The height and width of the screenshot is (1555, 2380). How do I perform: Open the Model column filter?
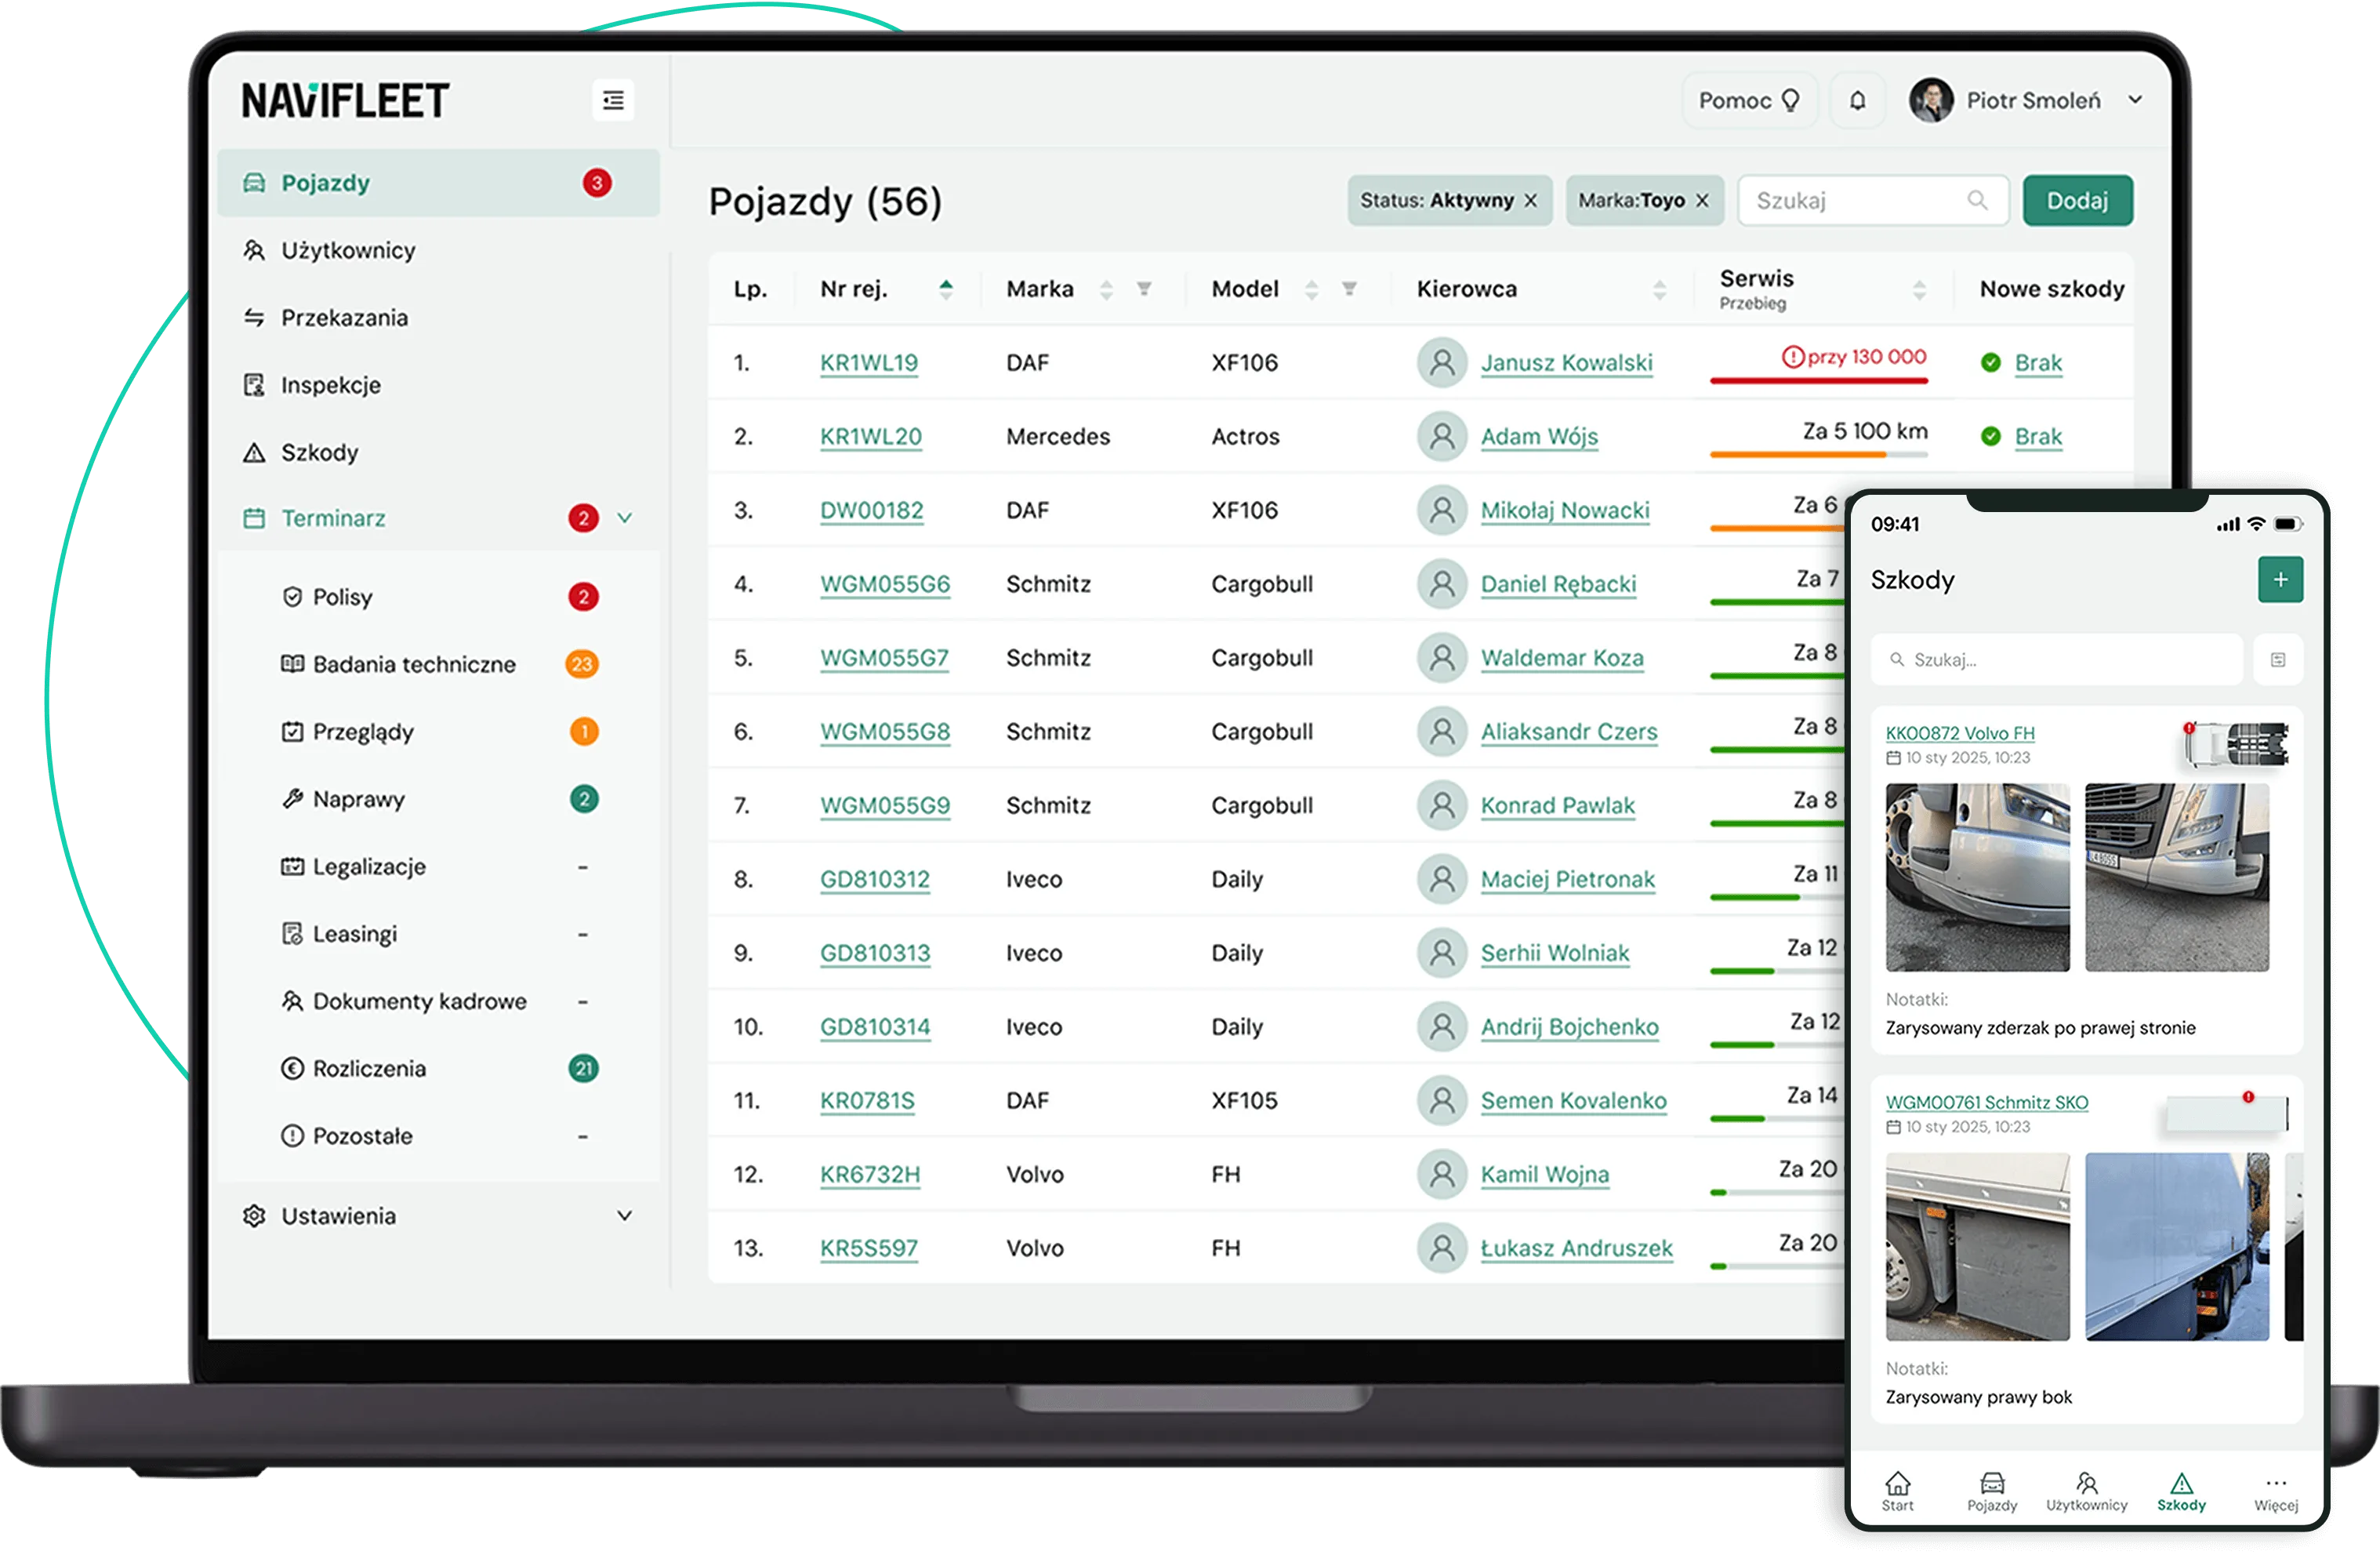[1349, 289]
